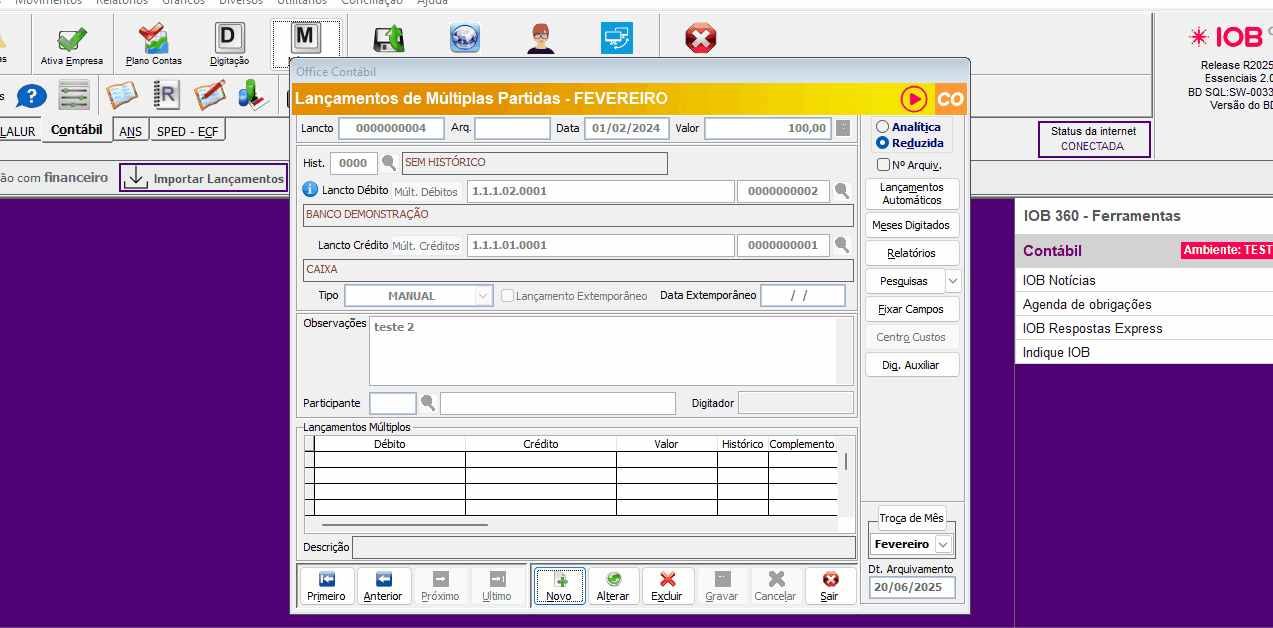Click the orange play button in header
The height and width of the screenshot is (628, 1273).
(x=913, y=99)
